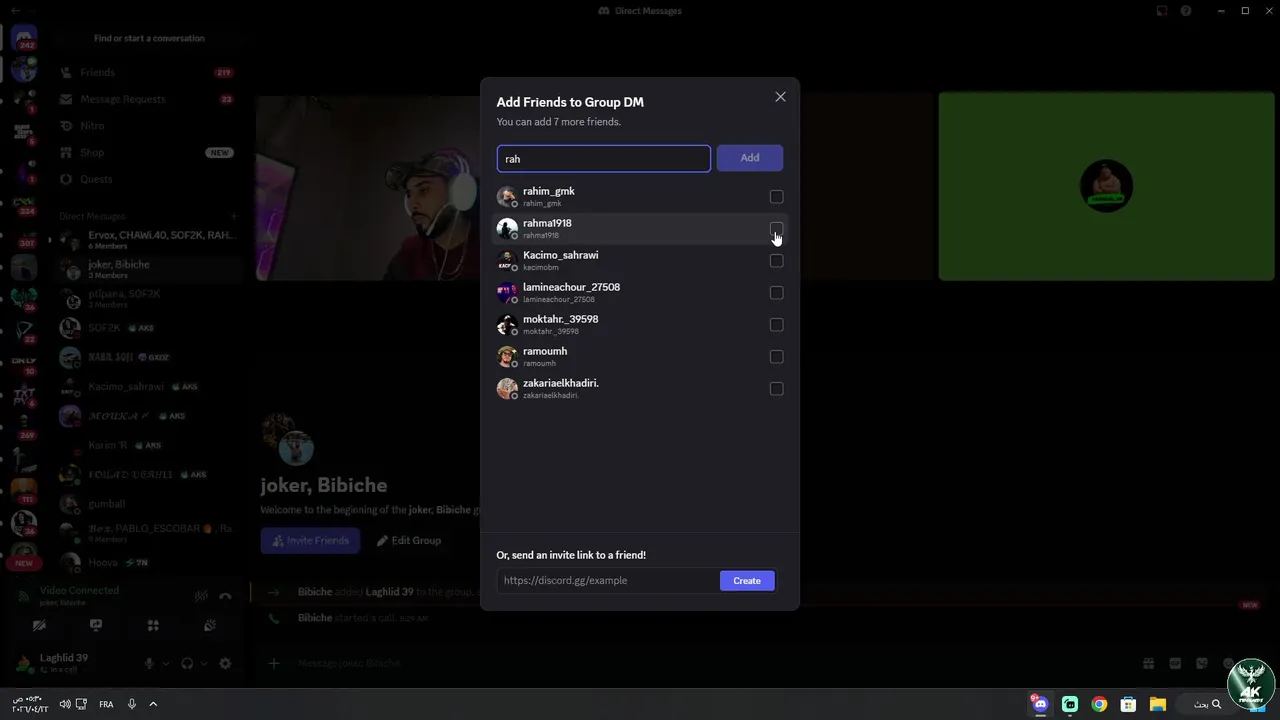The width and height of the screenshot is (1280, 720).
Task: Turn on camera in voice panel
Action: (x=39, y=626)
